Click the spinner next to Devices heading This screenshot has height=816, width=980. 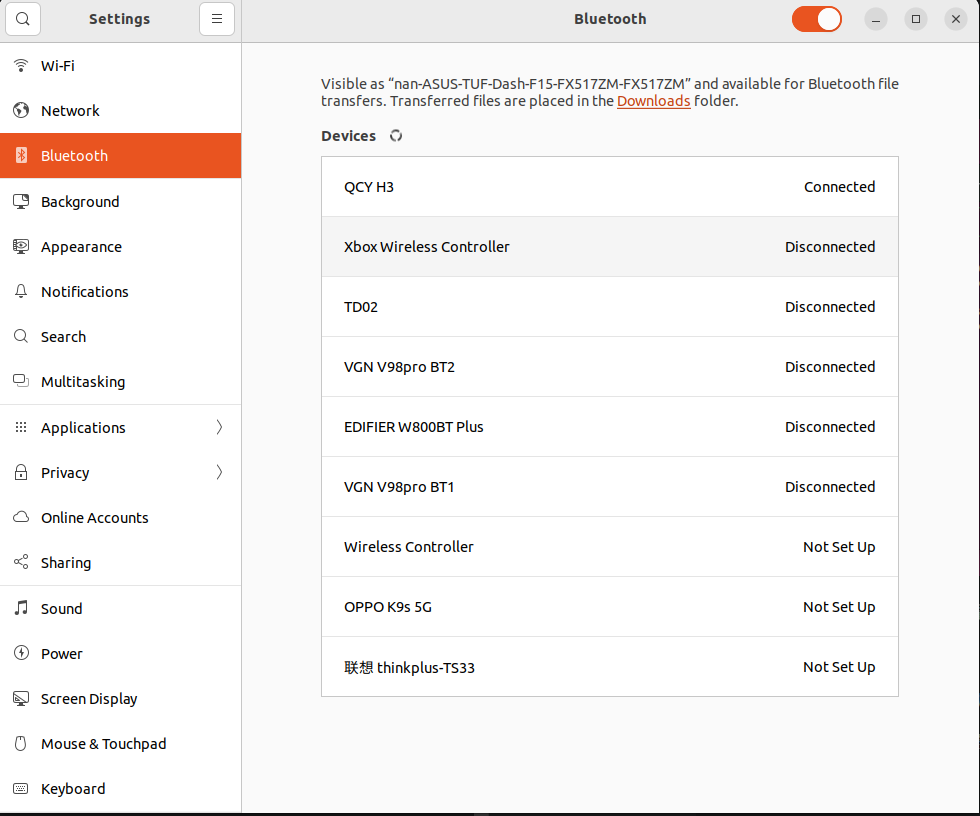396,136
